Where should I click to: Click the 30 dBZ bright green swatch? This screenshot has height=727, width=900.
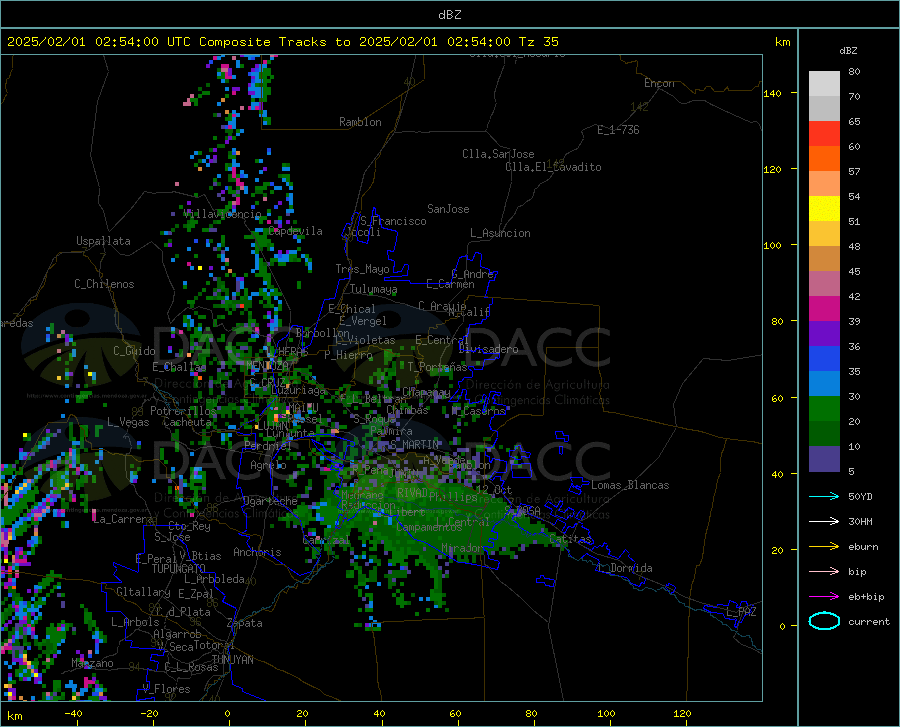[x=824, y=409]
